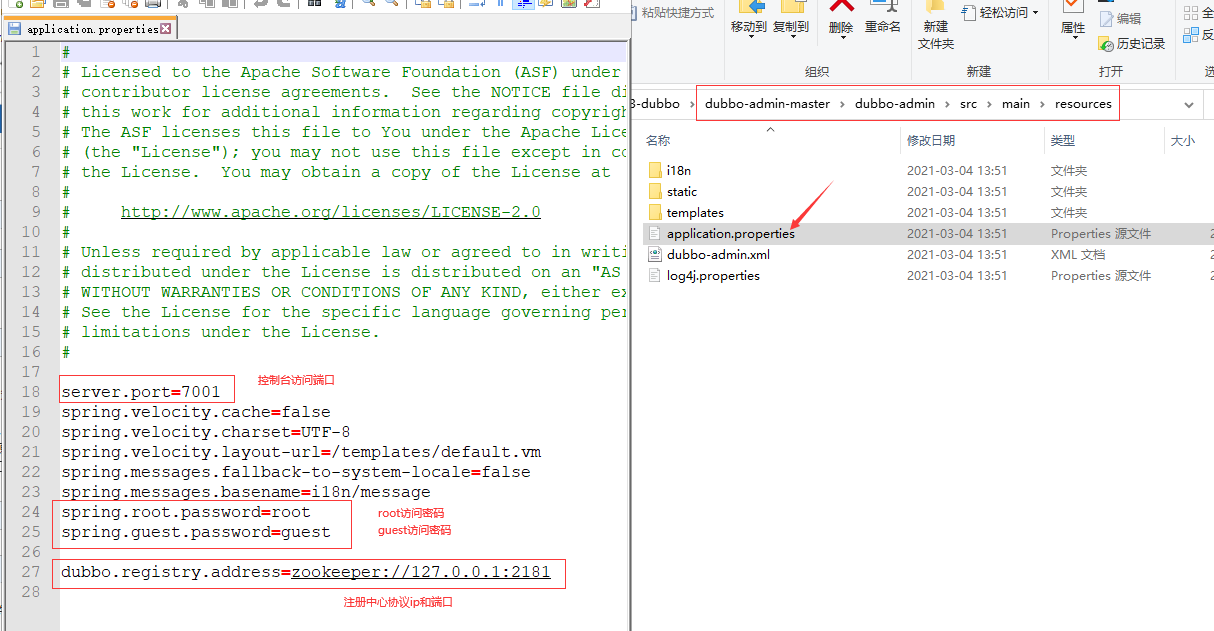The image size is (1214, 631).
Task: Navigate to main in breadcrumb
Action: coord(1016,103)
